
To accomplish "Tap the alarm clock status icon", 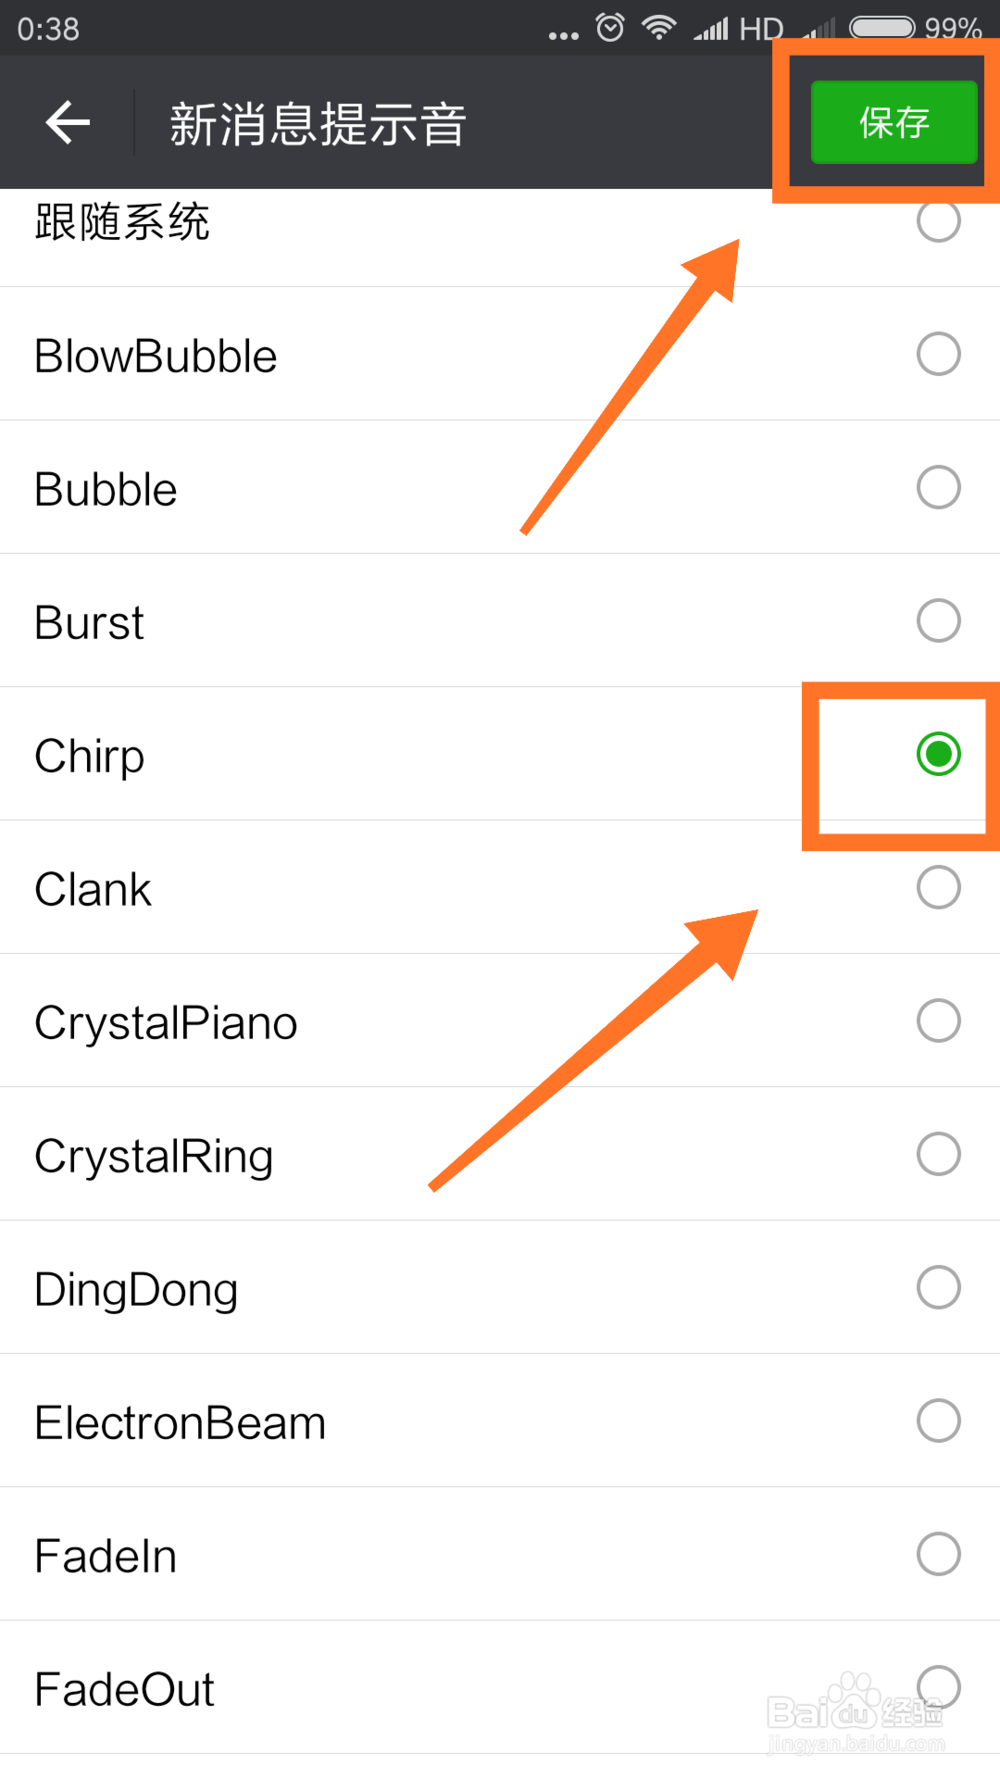I will 610,27.
